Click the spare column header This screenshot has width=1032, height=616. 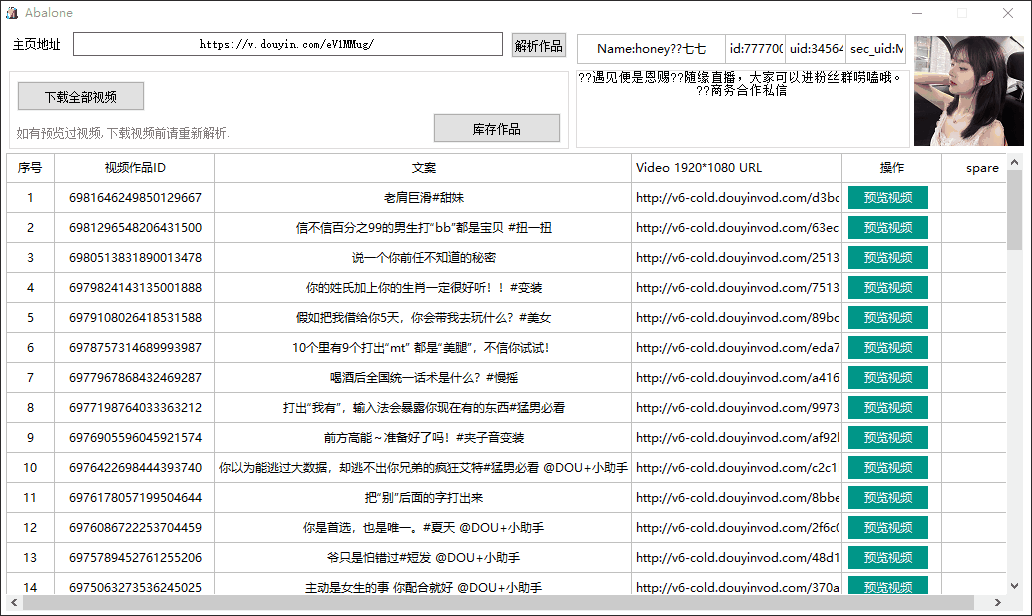tap(975, 168)
